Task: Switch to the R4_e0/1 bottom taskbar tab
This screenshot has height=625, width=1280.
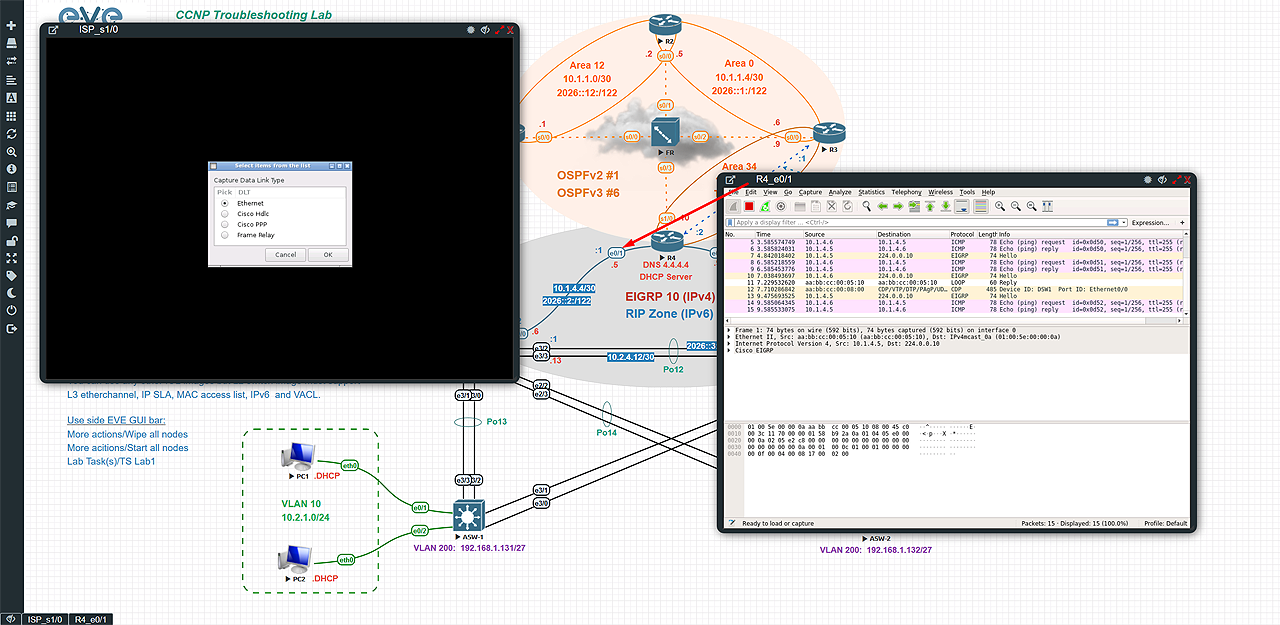Action: pyautogui.click(x=93, y=619)
